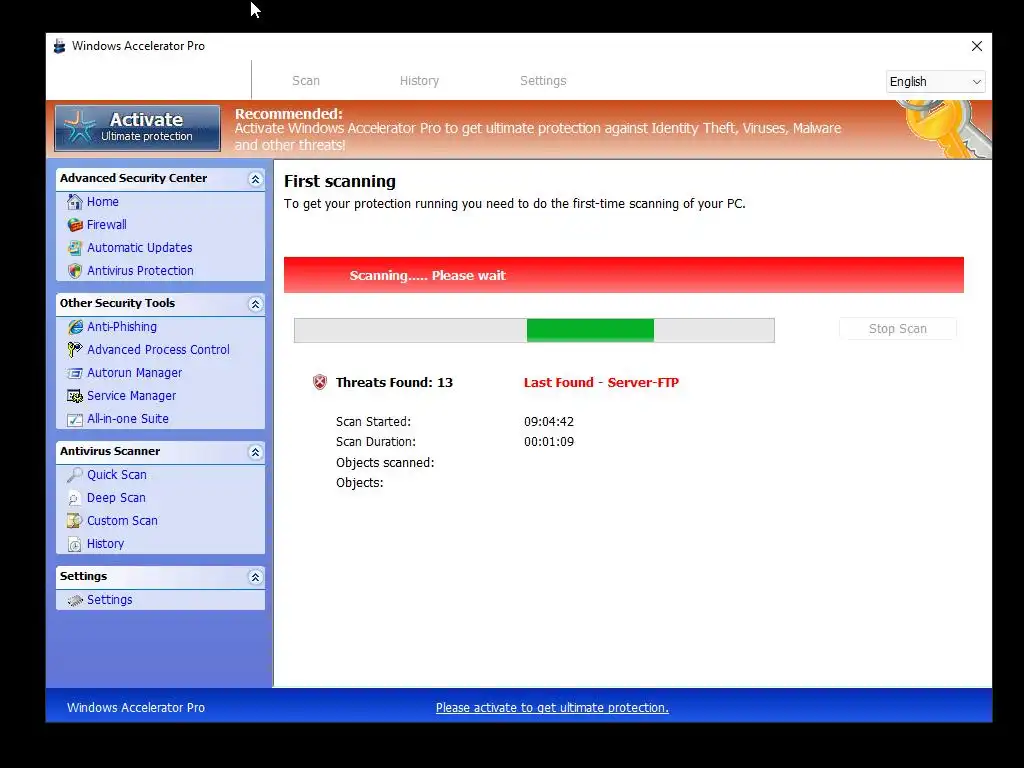
Task: Open the Service Manager link
Action: click(131, 396)
